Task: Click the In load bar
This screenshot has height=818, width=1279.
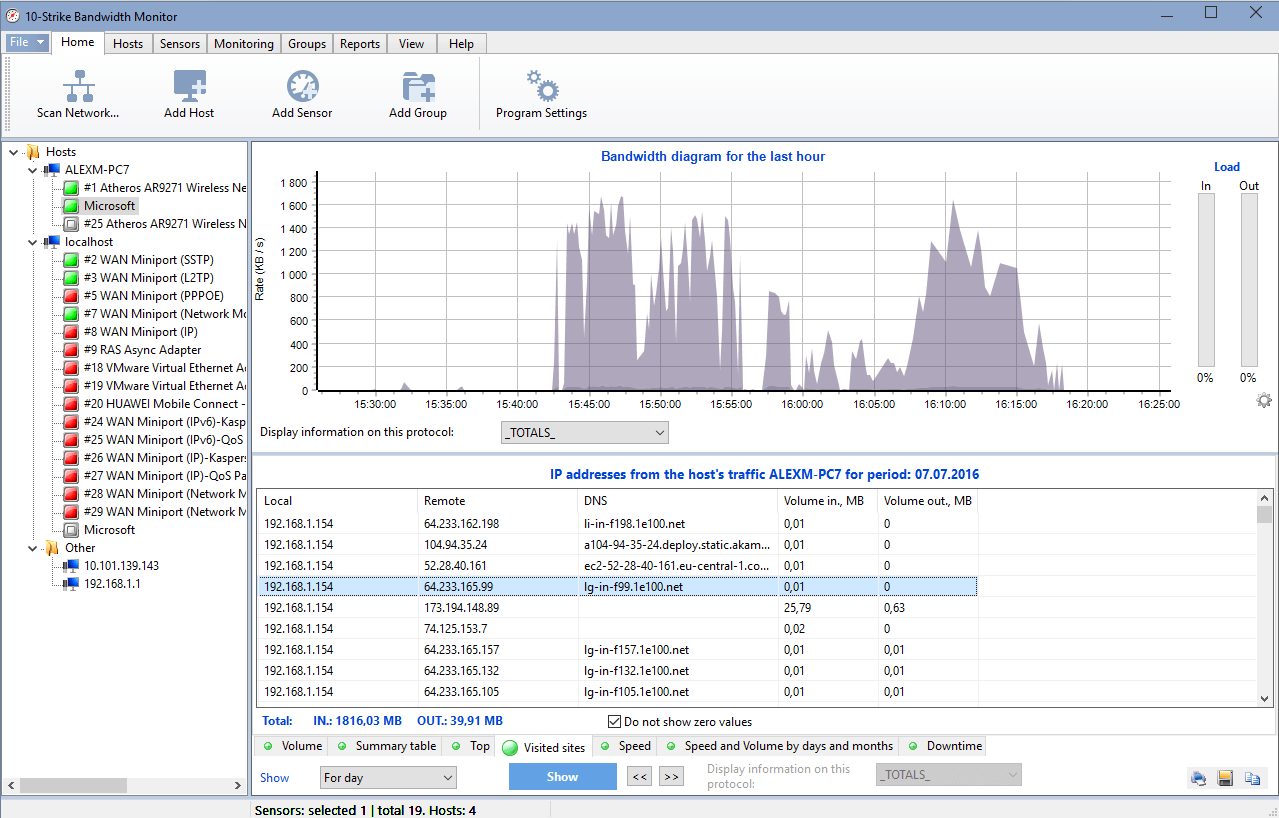Action: (x=1206, y=280)
